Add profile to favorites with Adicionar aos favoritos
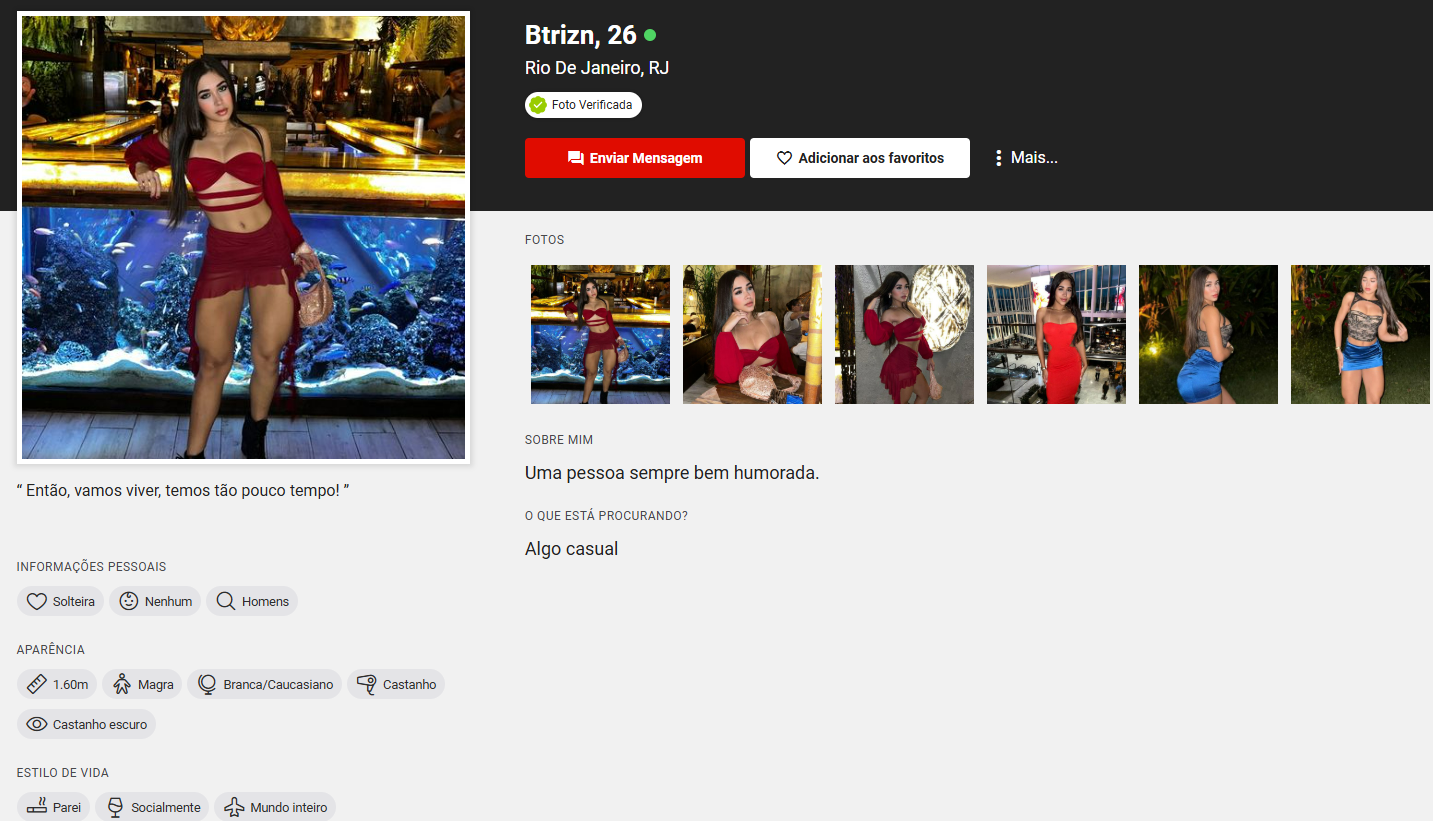This screenshot has width=1433, height=821. (860, 158)
